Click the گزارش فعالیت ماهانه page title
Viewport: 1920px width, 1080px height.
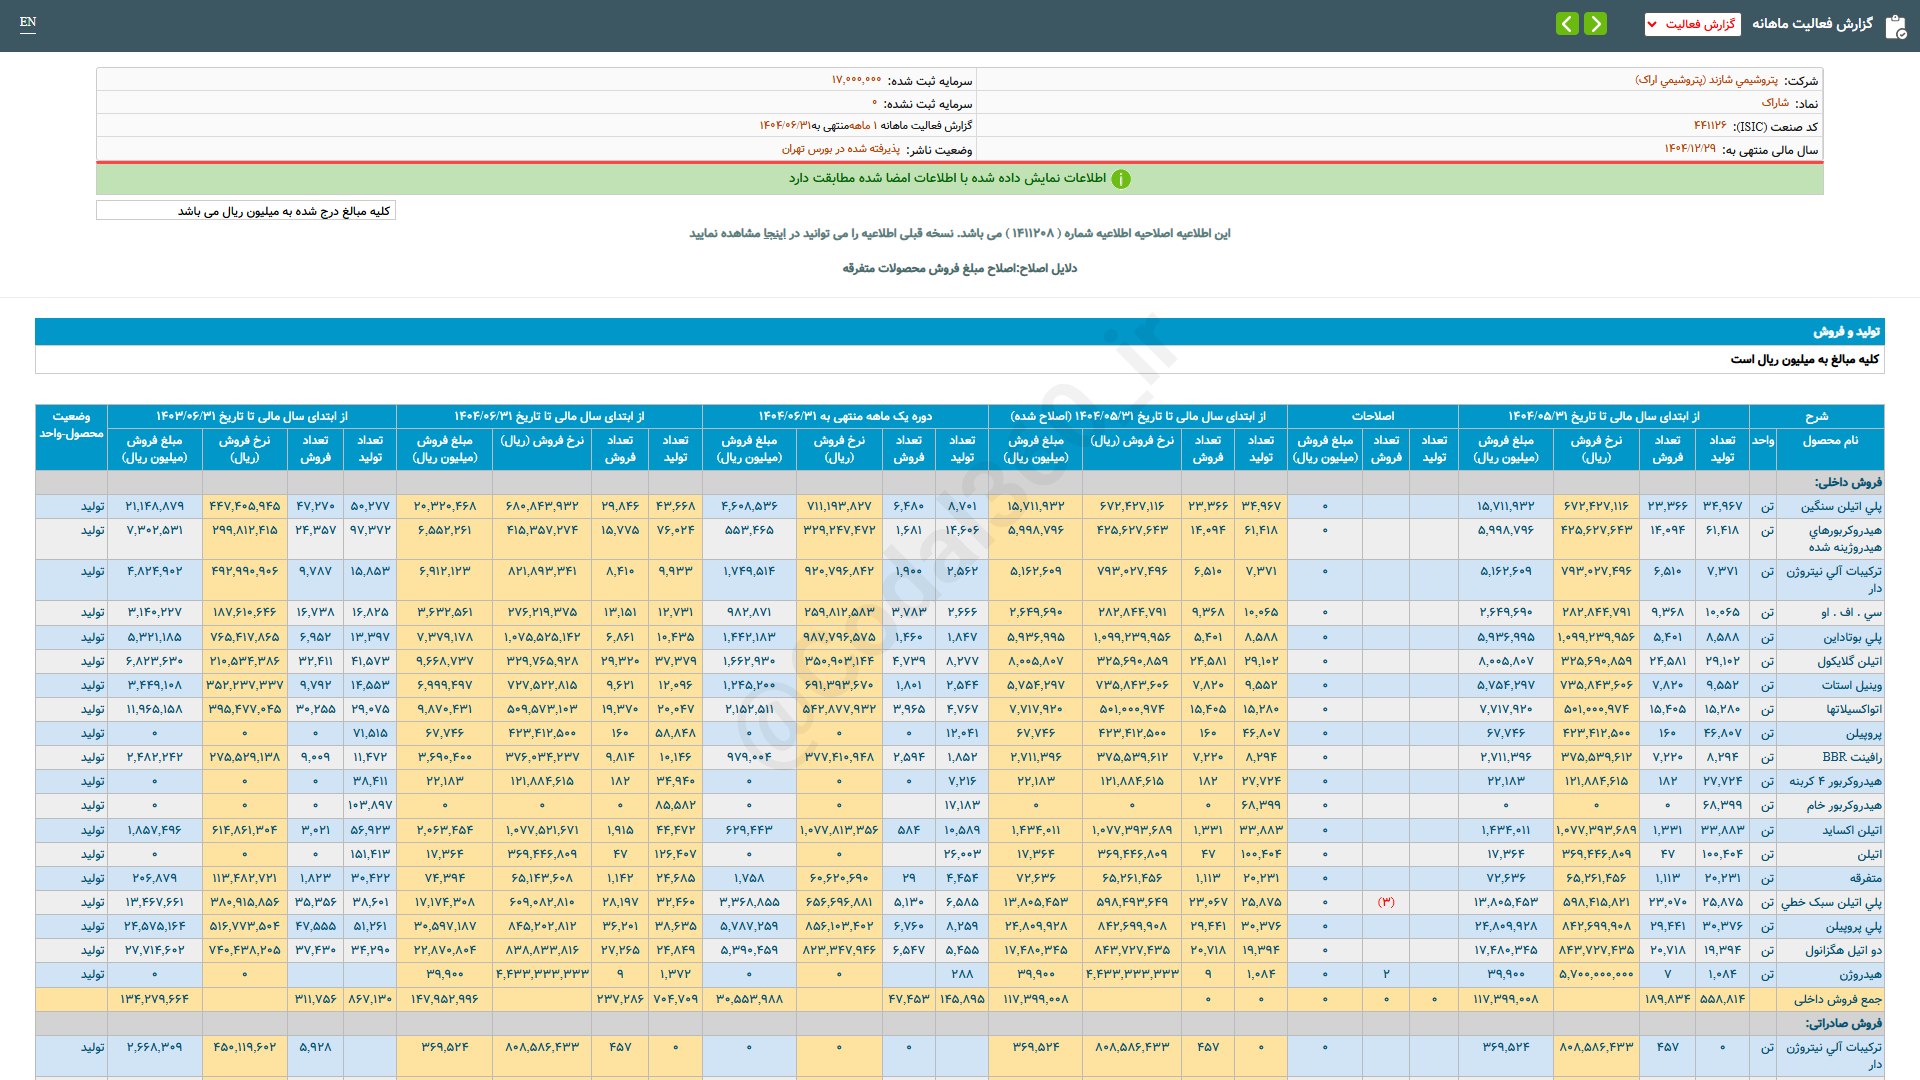[1812, 24]
